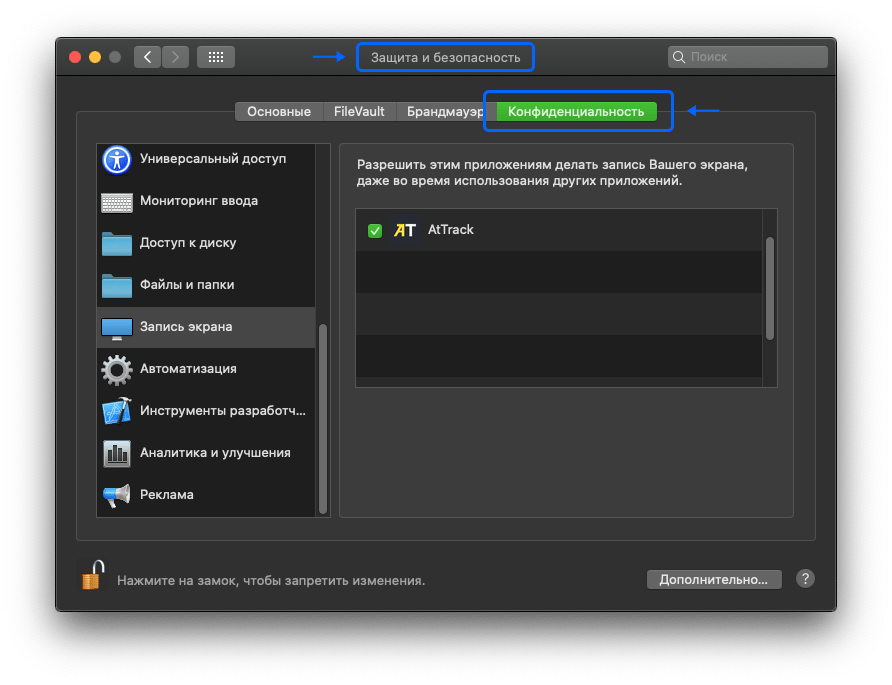Screen dimensions: 892x685
Task: Select the Конфиденциальность tab
Action: coord(576,112)
